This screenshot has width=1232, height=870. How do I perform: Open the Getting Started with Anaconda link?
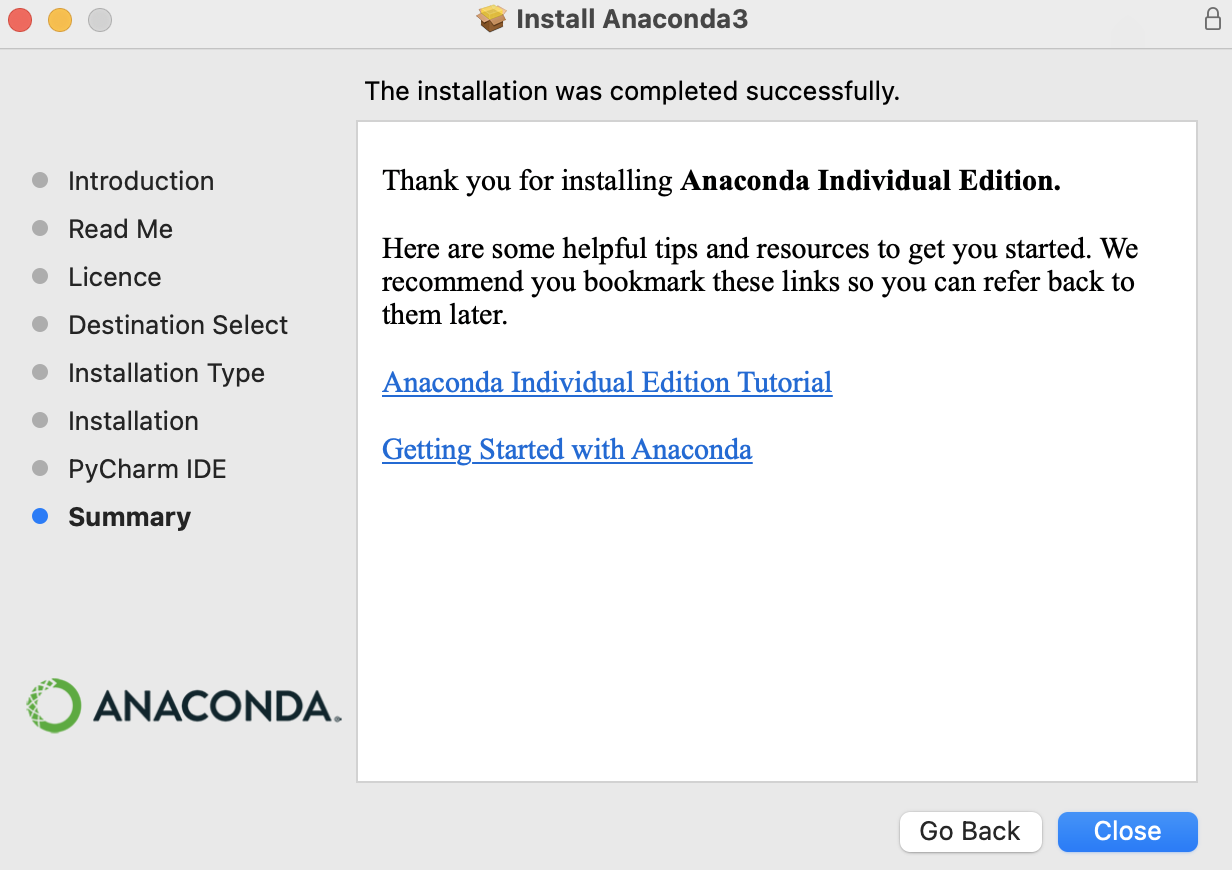(x=567, y=450)
